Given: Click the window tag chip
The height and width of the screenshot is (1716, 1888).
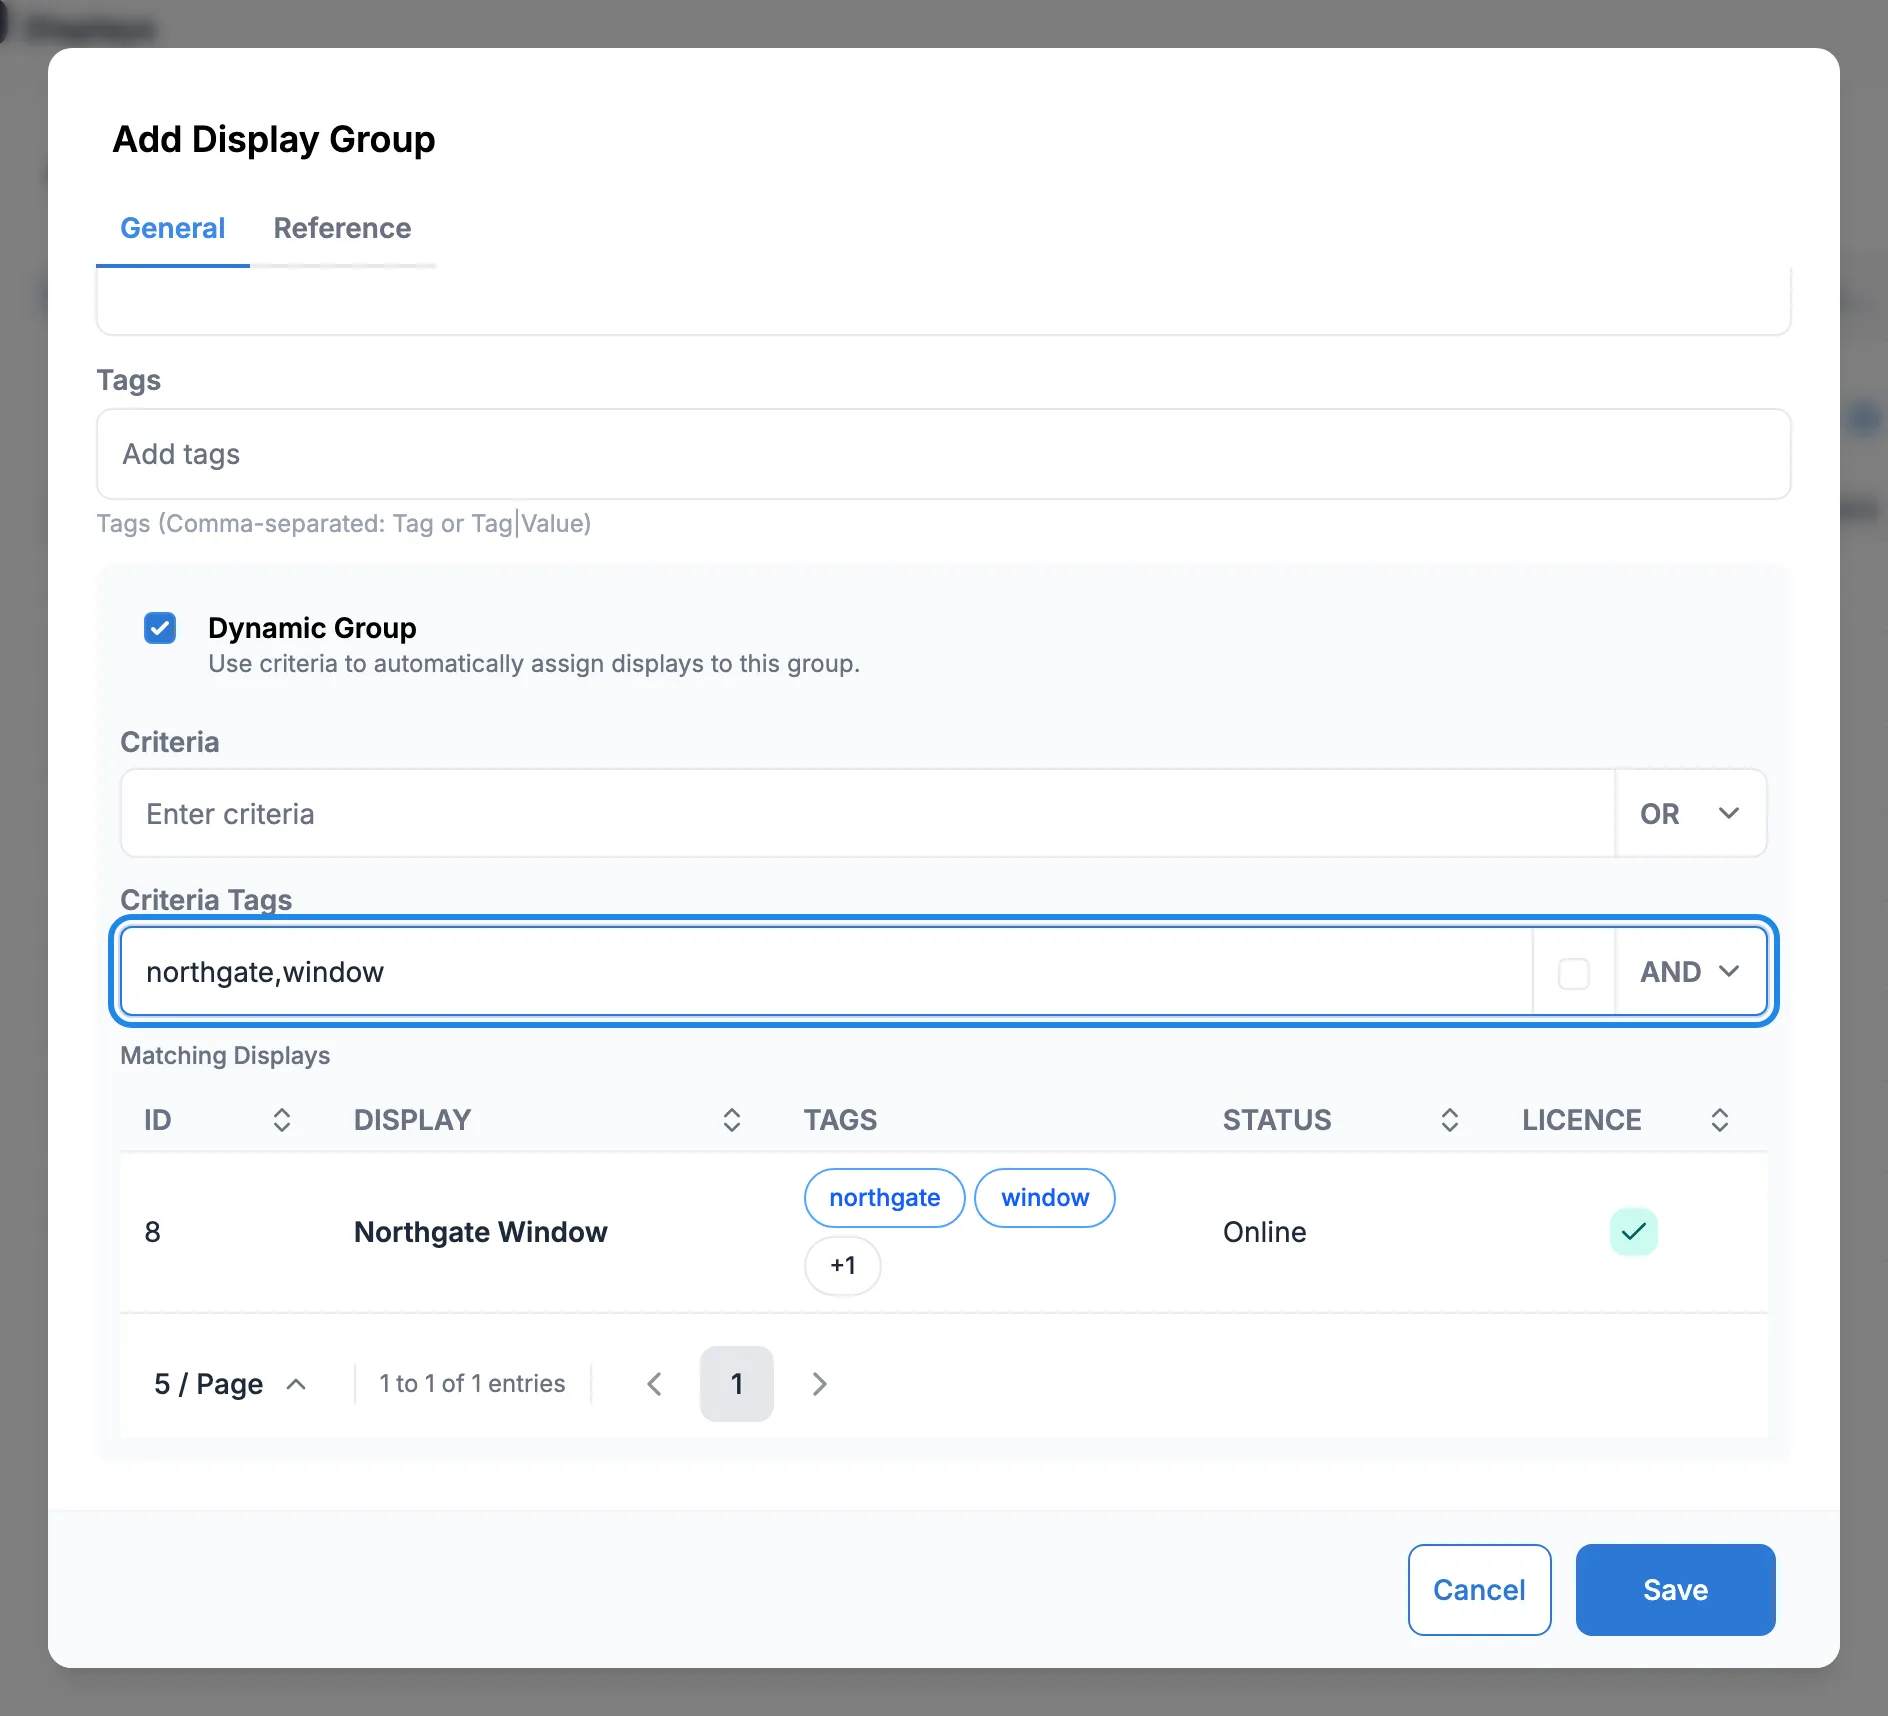Looking at the screenshot, I should pos(1045,1198).
